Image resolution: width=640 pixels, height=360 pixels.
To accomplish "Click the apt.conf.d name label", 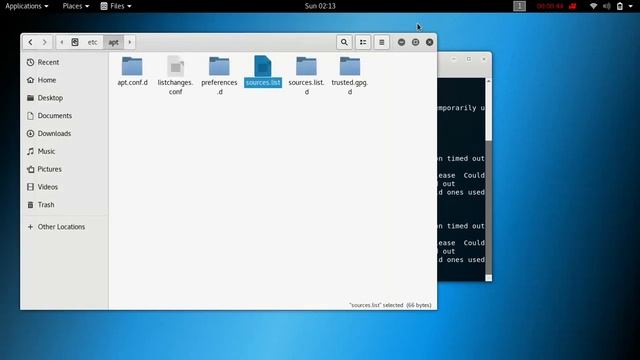I will tap(132, 82).
